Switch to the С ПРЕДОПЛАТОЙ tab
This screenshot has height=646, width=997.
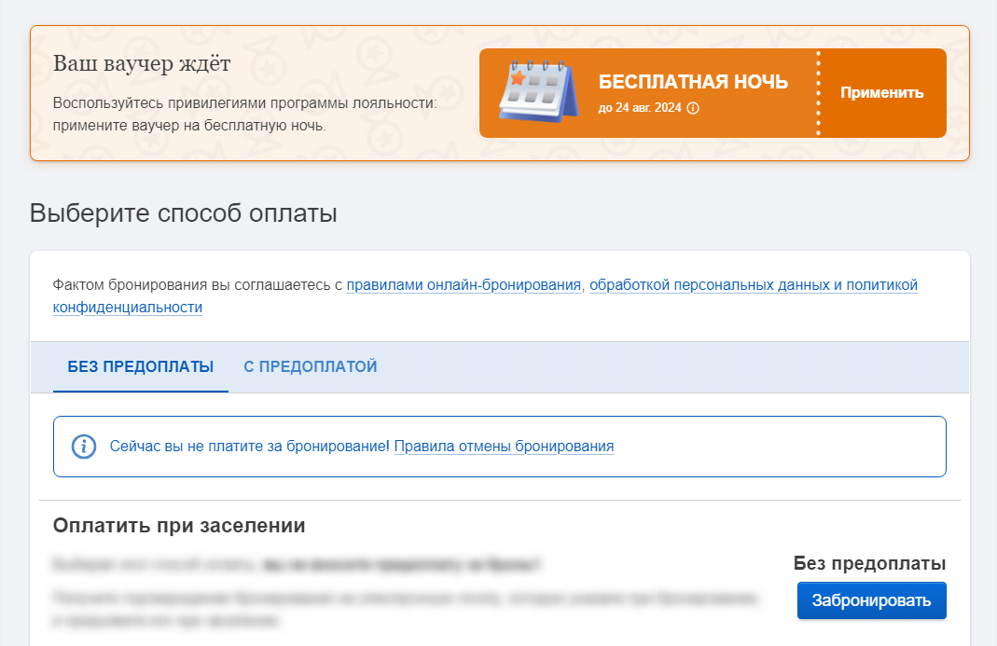(310, 367)
